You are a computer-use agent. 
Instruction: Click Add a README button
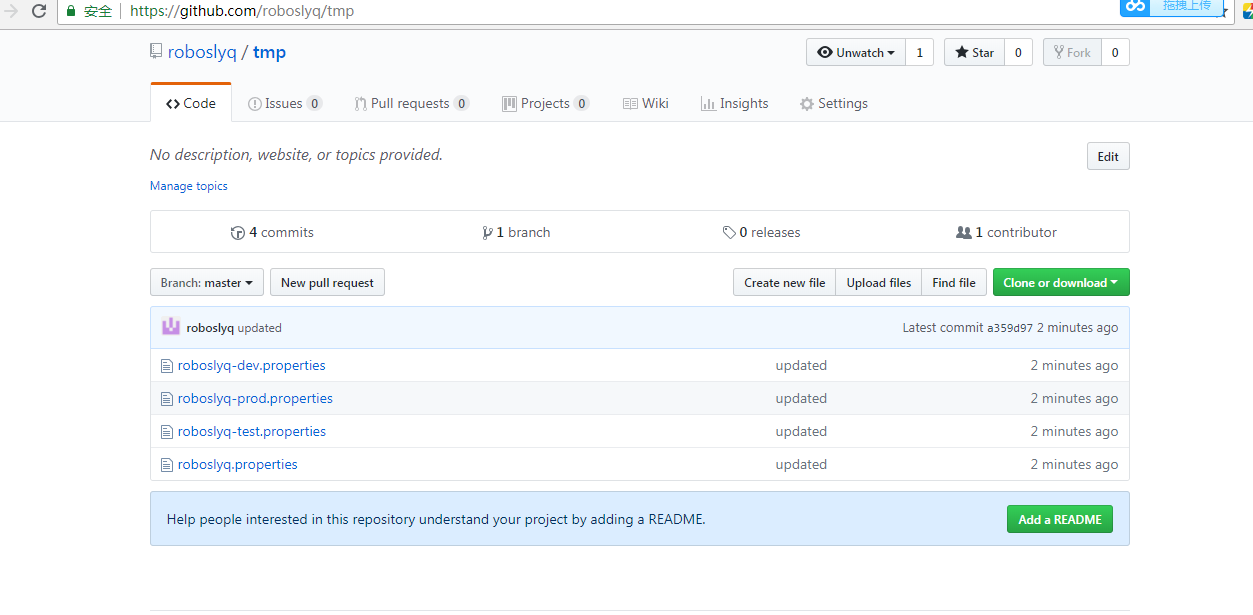(1060, 520)
